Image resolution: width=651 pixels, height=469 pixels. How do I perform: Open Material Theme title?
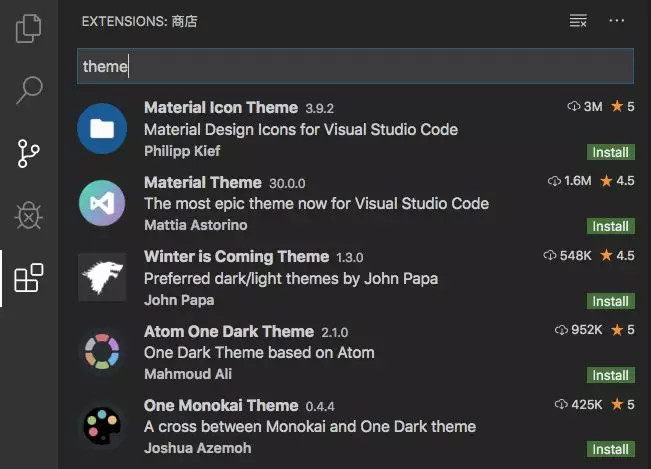[203, 183]
